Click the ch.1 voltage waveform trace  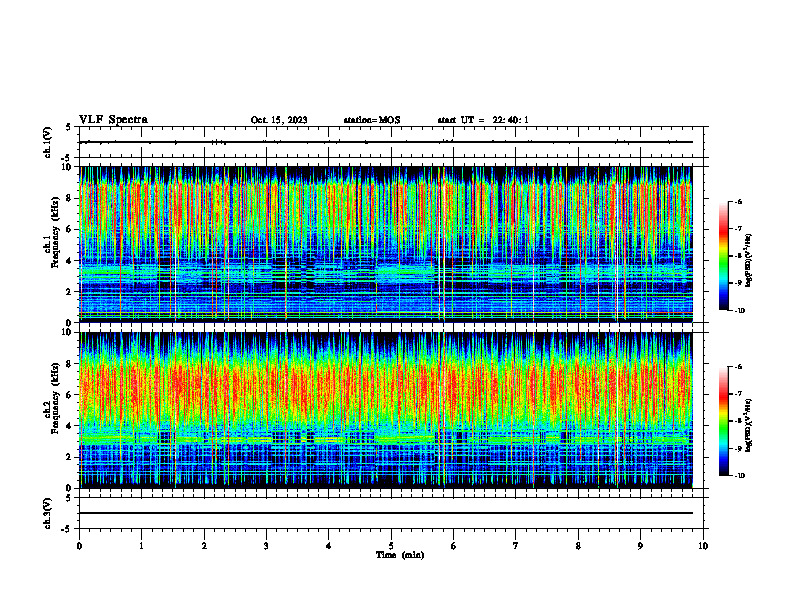(386, 142)
